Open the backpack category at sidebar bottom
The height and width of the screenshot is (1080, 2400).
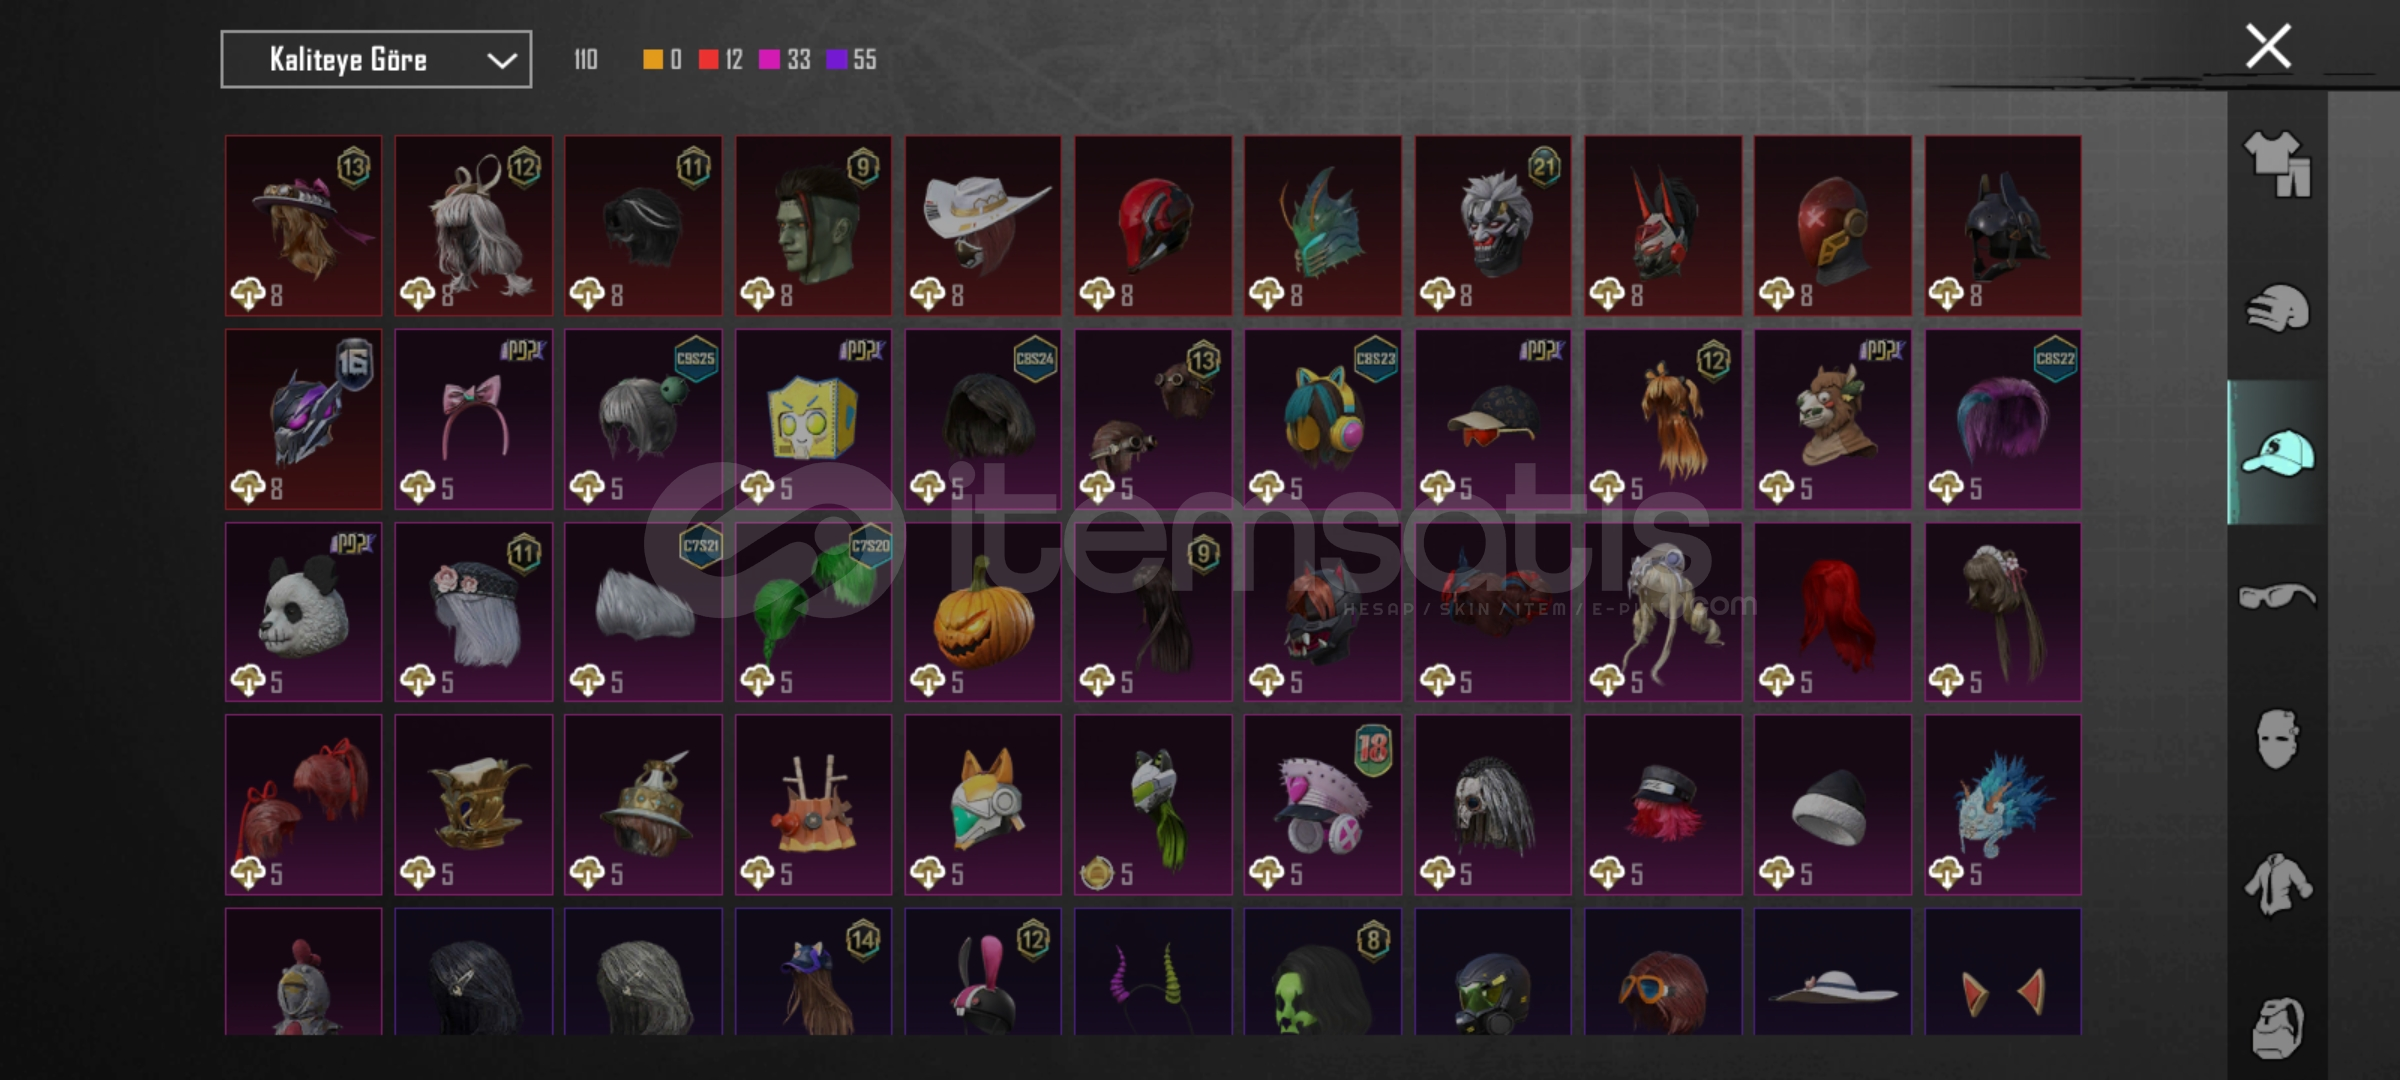[x=2277, y=1028]
